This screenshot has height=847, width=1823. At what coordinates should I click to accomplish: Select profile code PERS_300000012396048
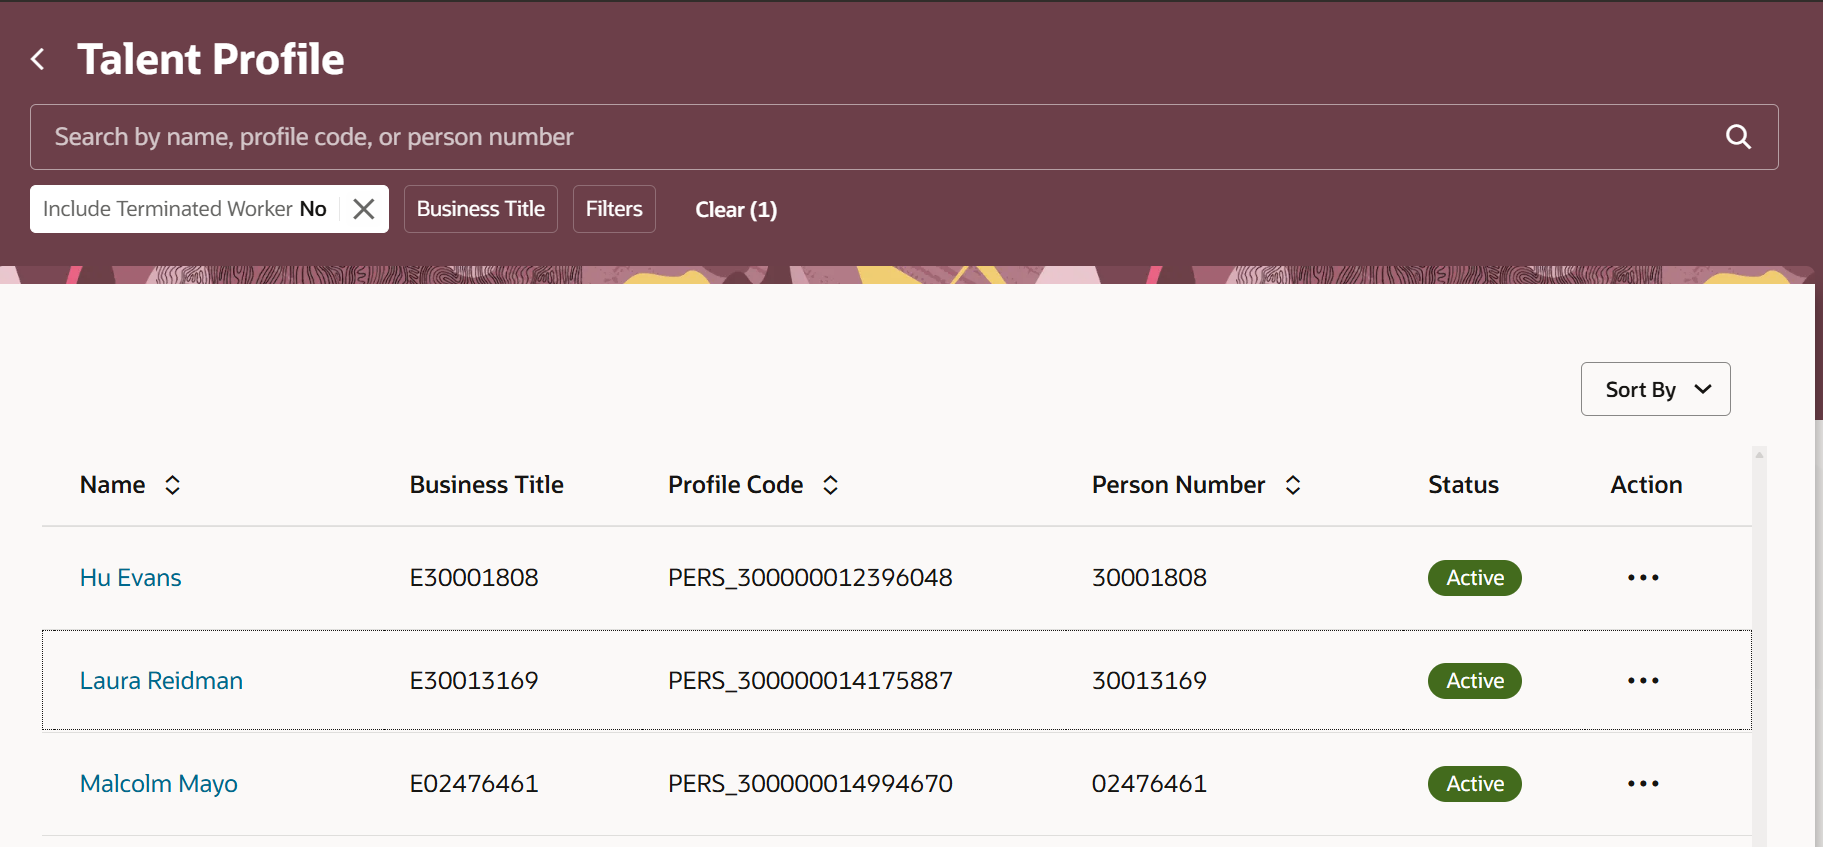pos(810,578)
